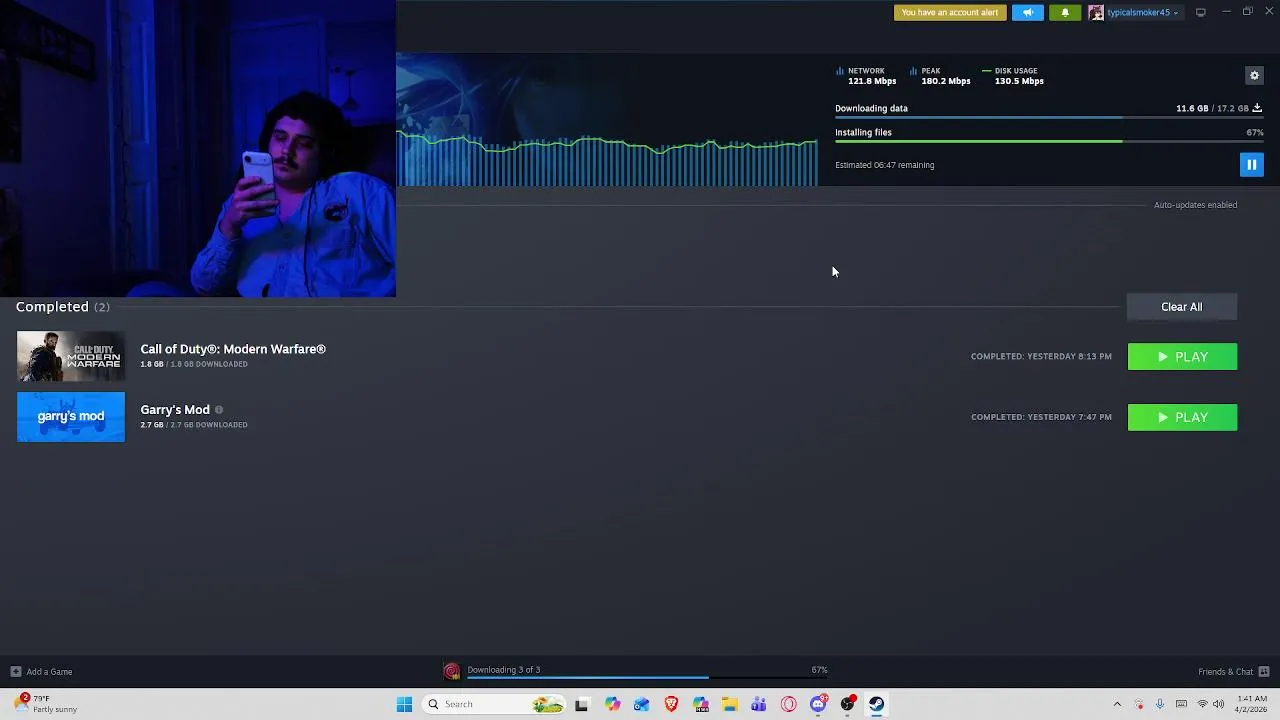Click Add a Game plus icon
The image size is (1280, 720).
coord(15,672)
